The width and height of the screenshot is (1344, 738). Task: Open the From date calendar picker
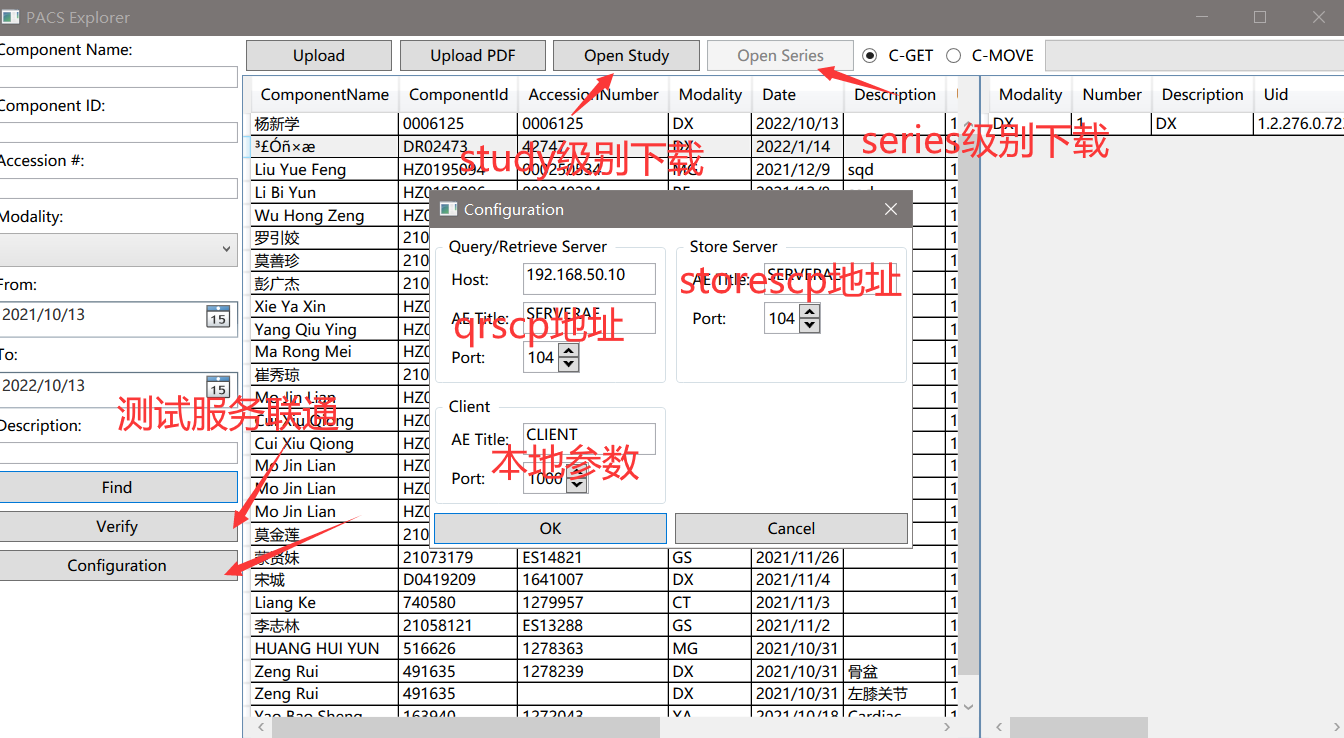pos(218,316)
